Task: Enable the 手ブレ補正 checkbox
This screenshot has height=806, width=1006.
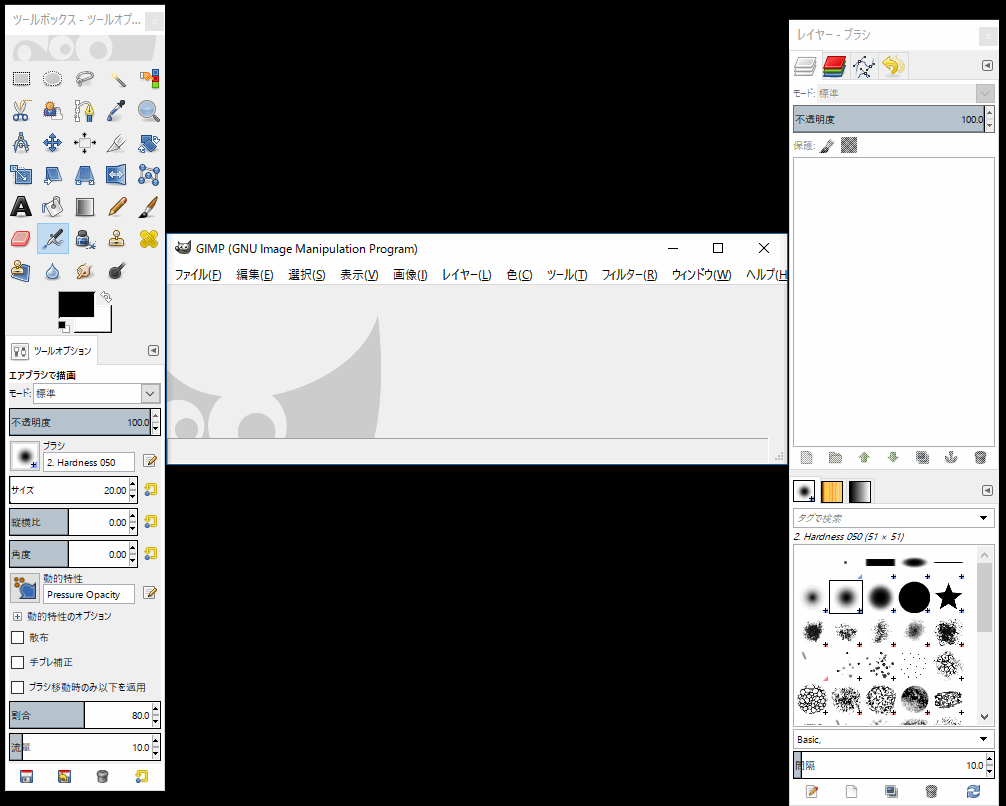Action: point(18,662)
